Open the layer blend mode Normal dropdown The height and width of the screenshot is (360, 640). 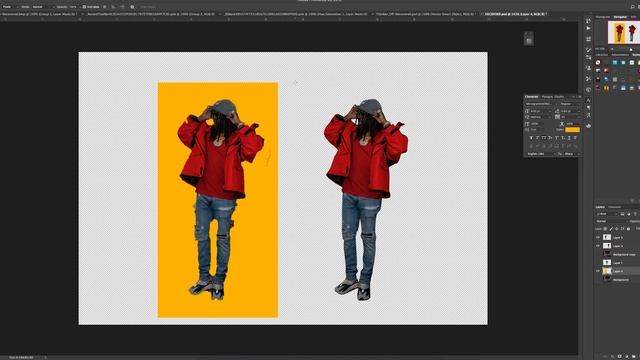coord(612,221)
